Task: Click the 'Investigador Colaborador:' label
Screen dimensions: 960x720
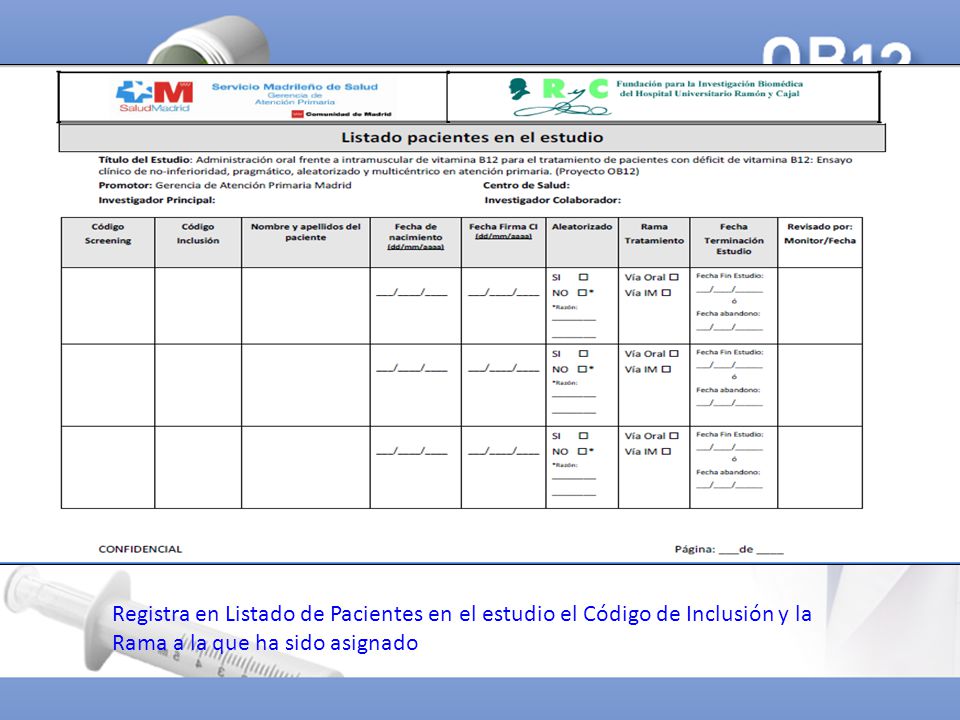Action: click(552, 200)
